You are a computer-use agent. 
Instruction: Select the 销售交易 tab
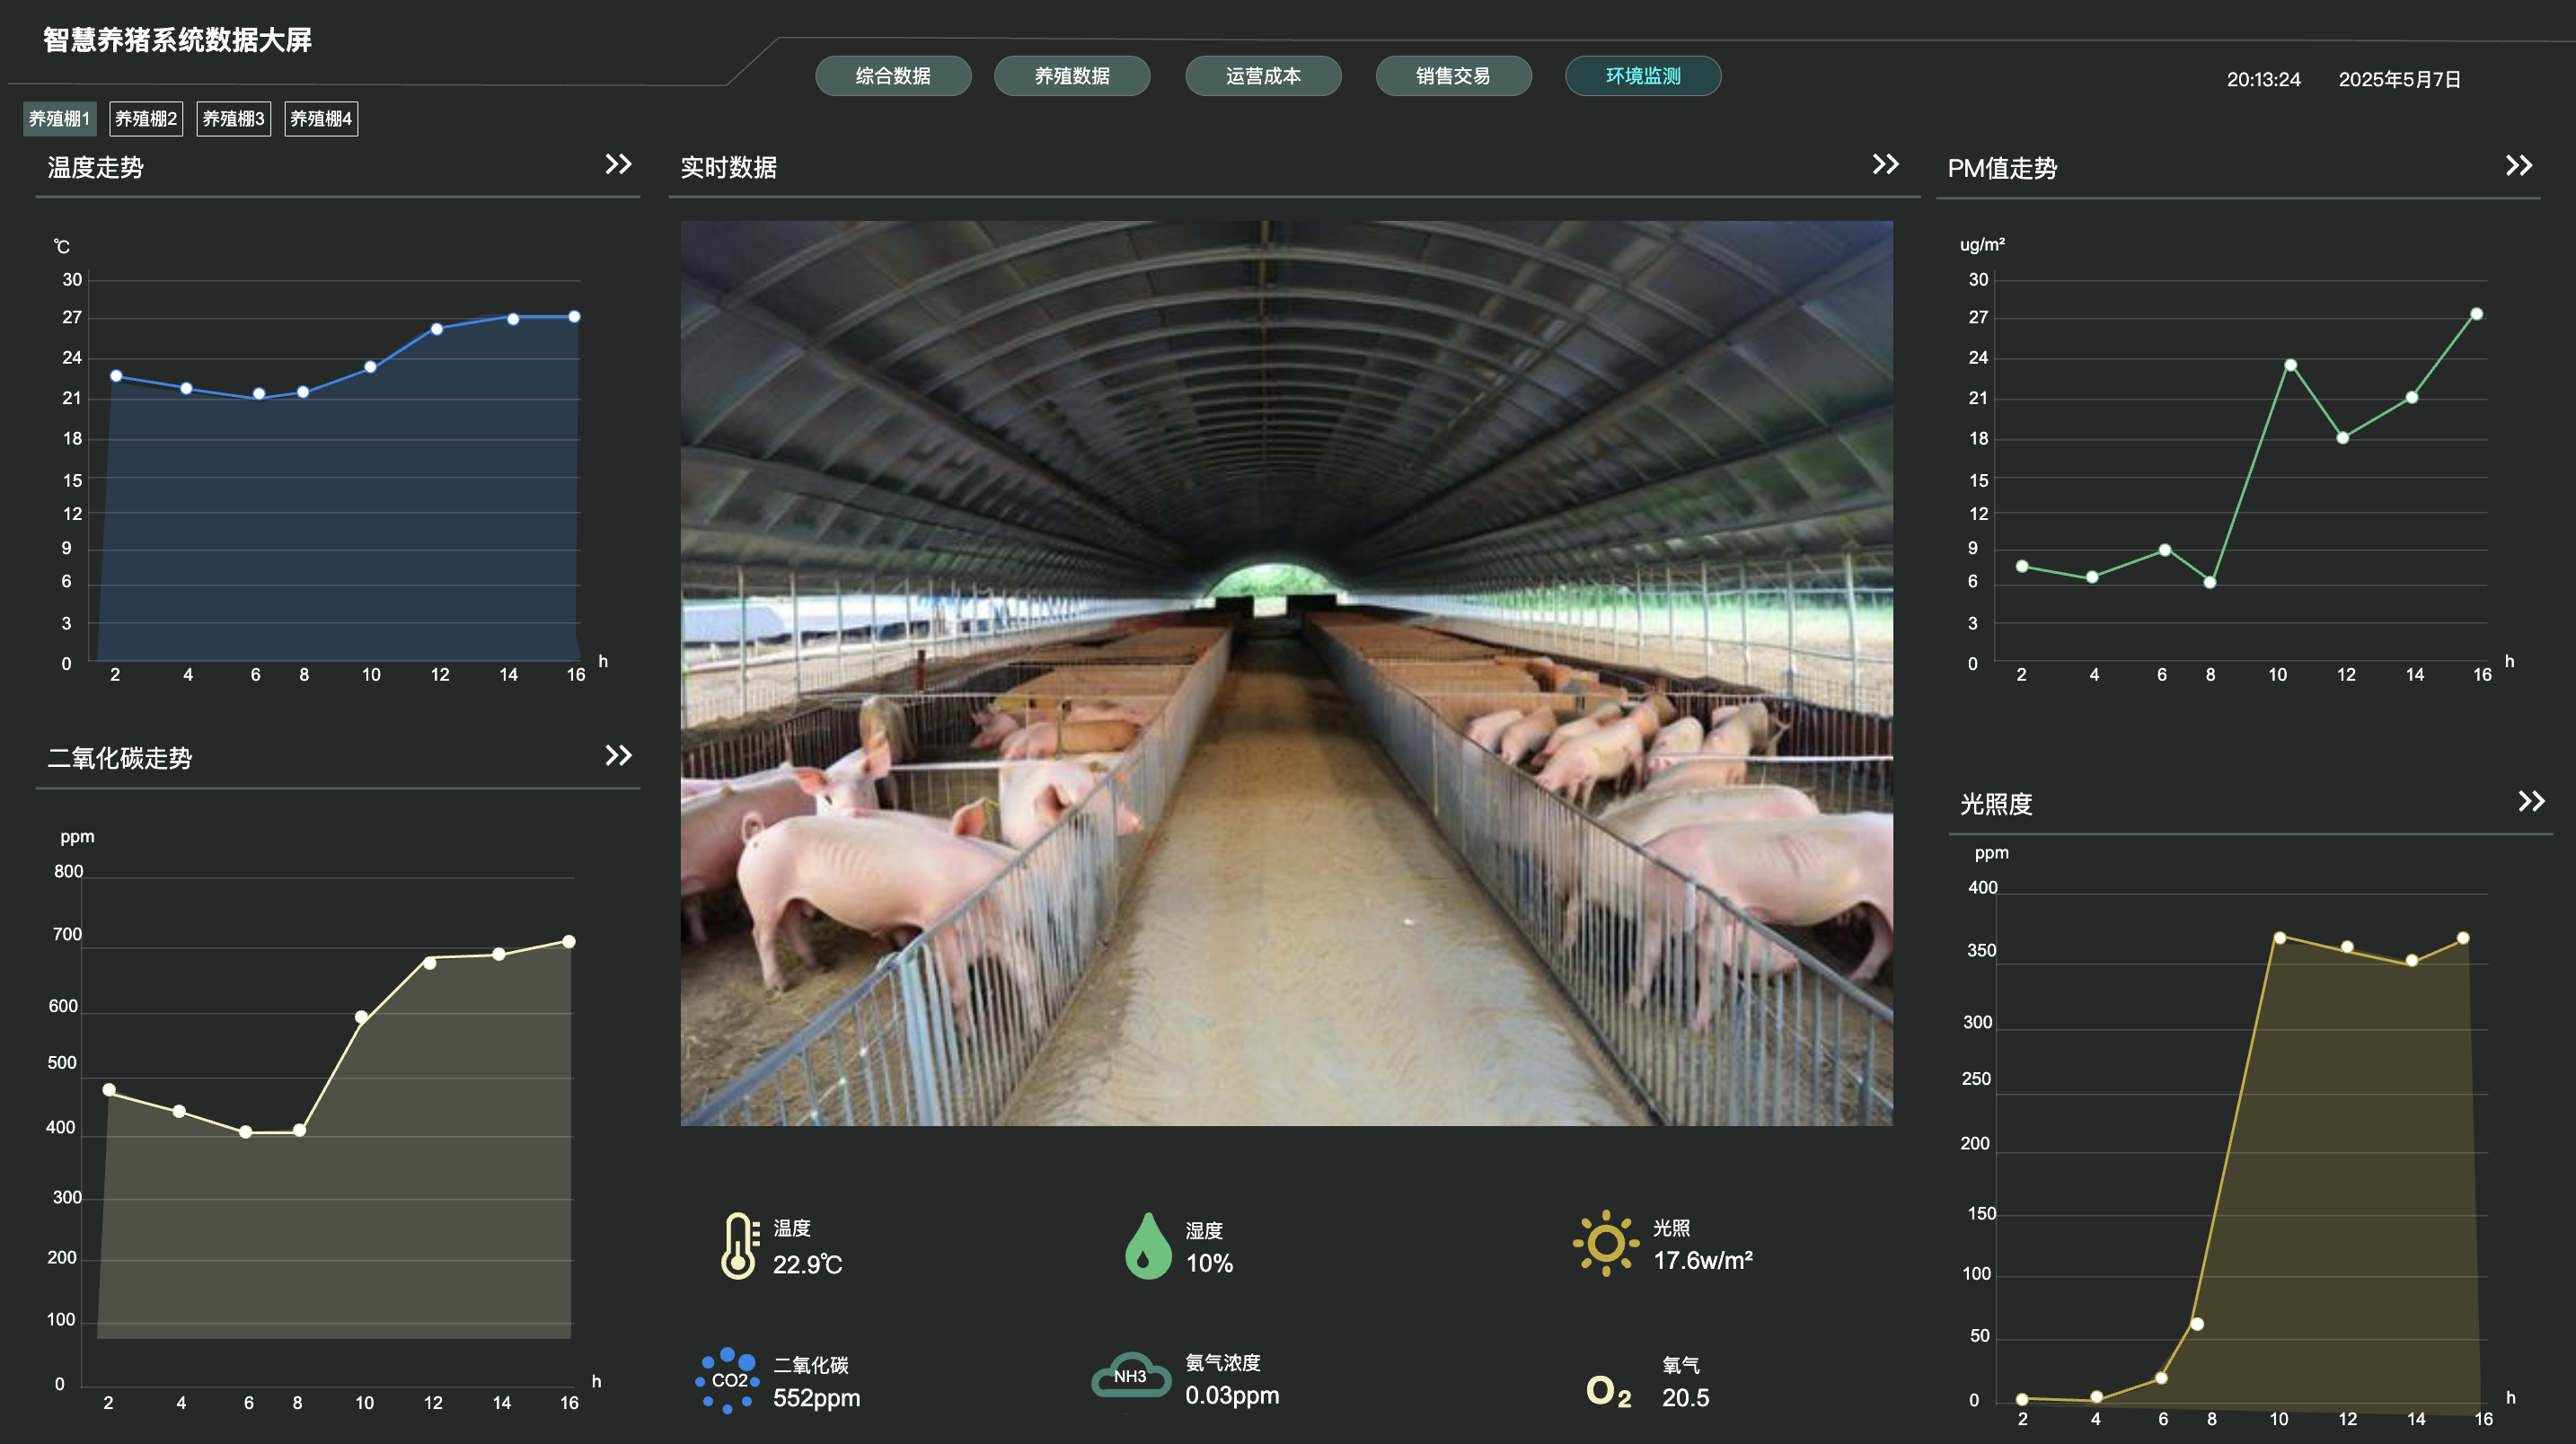[x=1453, y=76]
